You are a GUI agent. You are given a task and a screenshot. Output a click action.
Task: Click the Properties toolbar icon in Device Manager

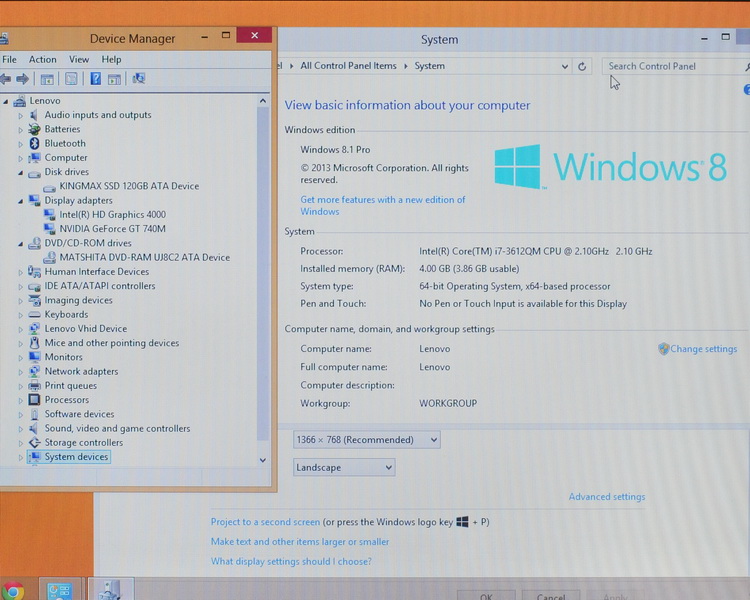pyautogui.click(x=71, y=79)
